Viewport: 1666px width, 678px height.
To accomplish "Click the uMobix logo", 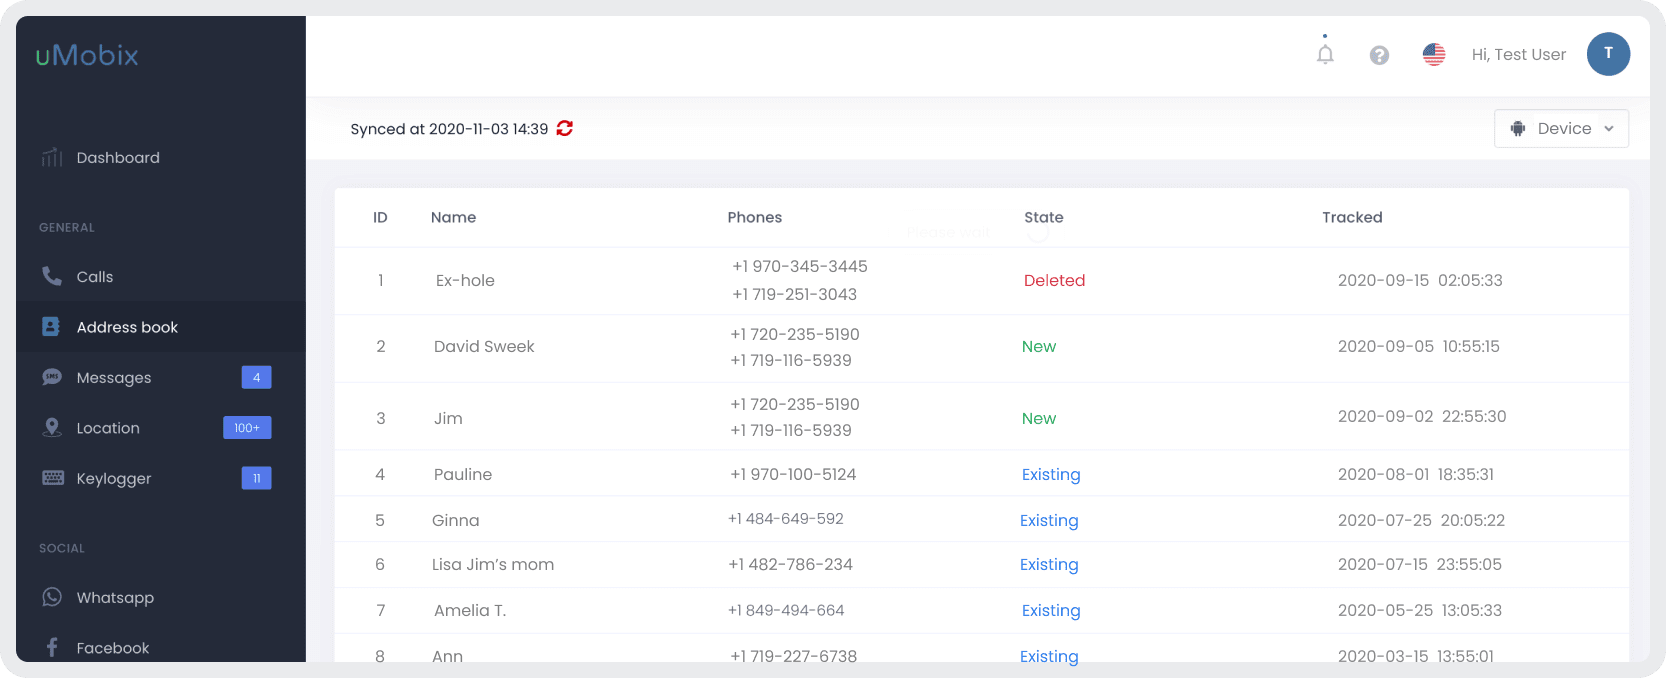I will pyautogui.click(x=87, y=55).
